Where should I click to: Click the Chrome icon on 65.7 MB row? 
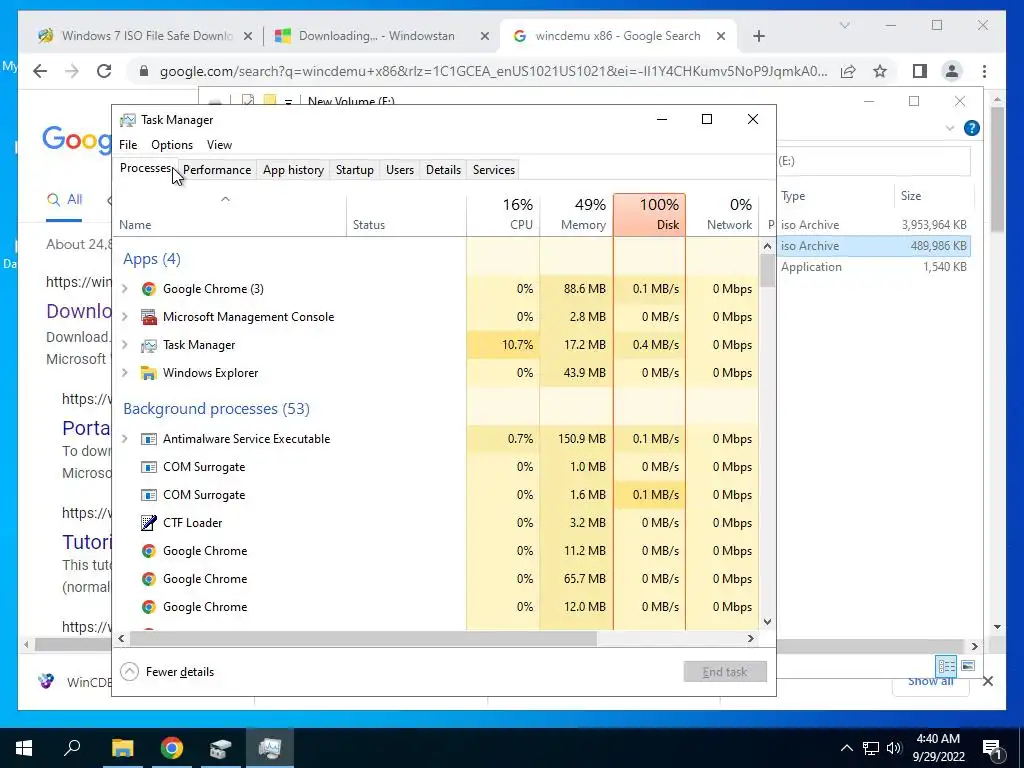(x=149, y=579)
